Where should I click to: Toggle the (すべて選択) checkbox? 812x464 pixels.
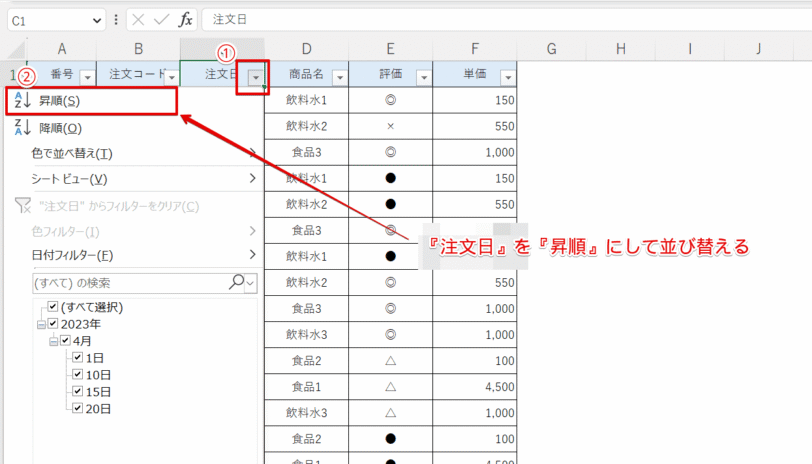click(52, 307)
